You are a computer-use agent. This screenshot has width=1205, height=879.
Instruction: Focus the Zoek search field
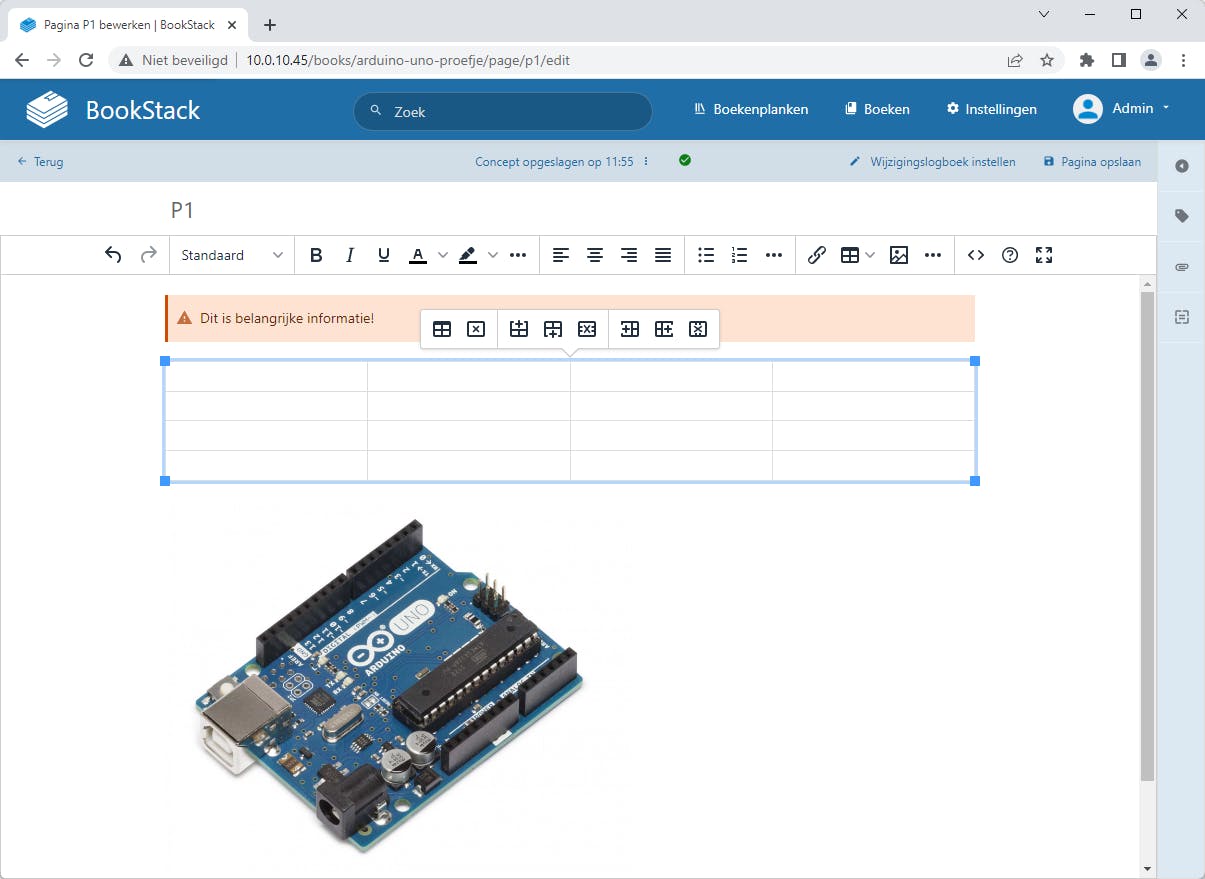(503, 111)
